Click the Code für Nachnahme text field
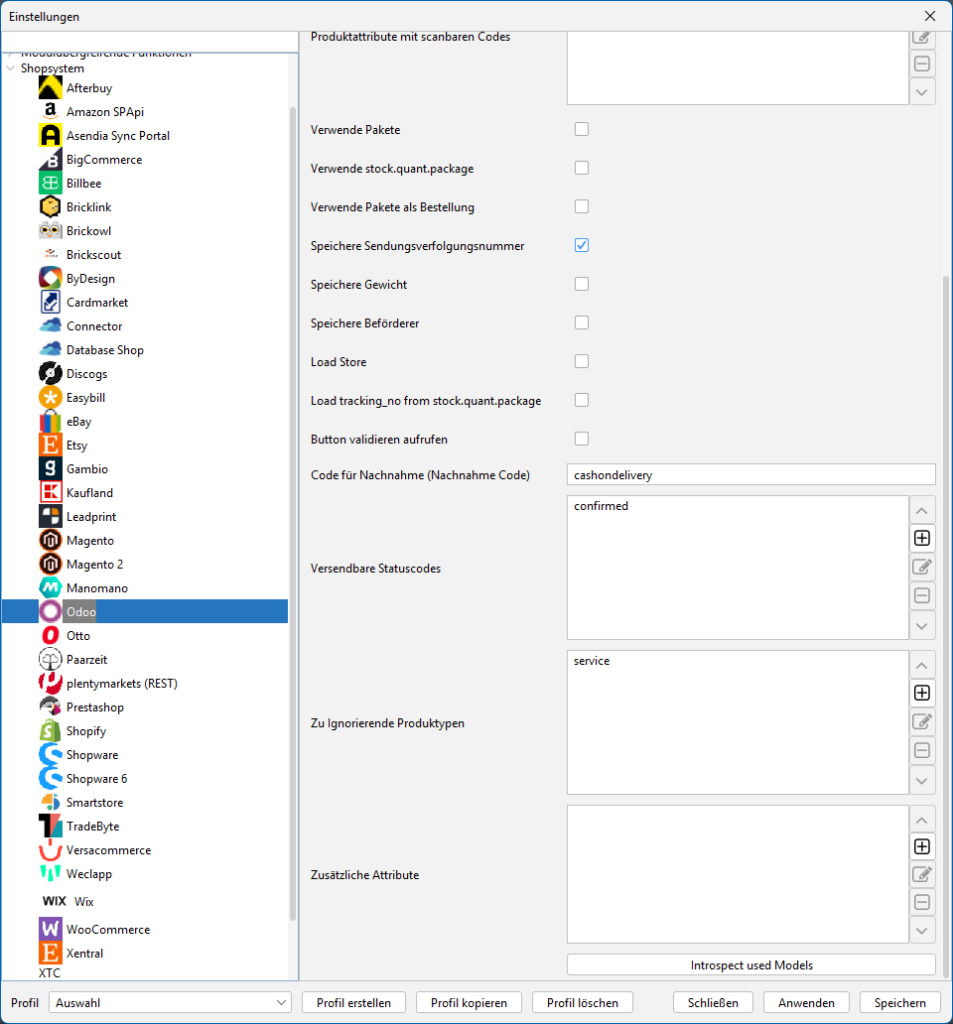Screen dimensions: 953x1024 point(750,475)
